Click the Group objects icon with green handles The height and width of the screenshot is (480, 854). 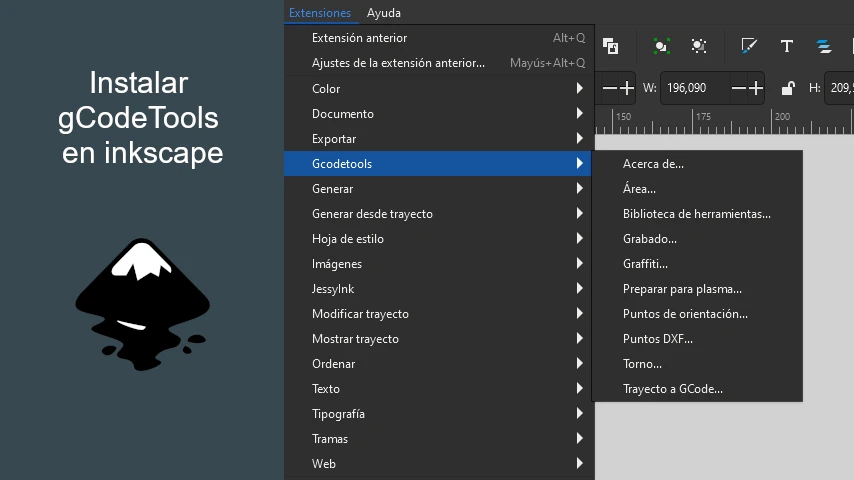pyautogui.click(x=661, y=46)
